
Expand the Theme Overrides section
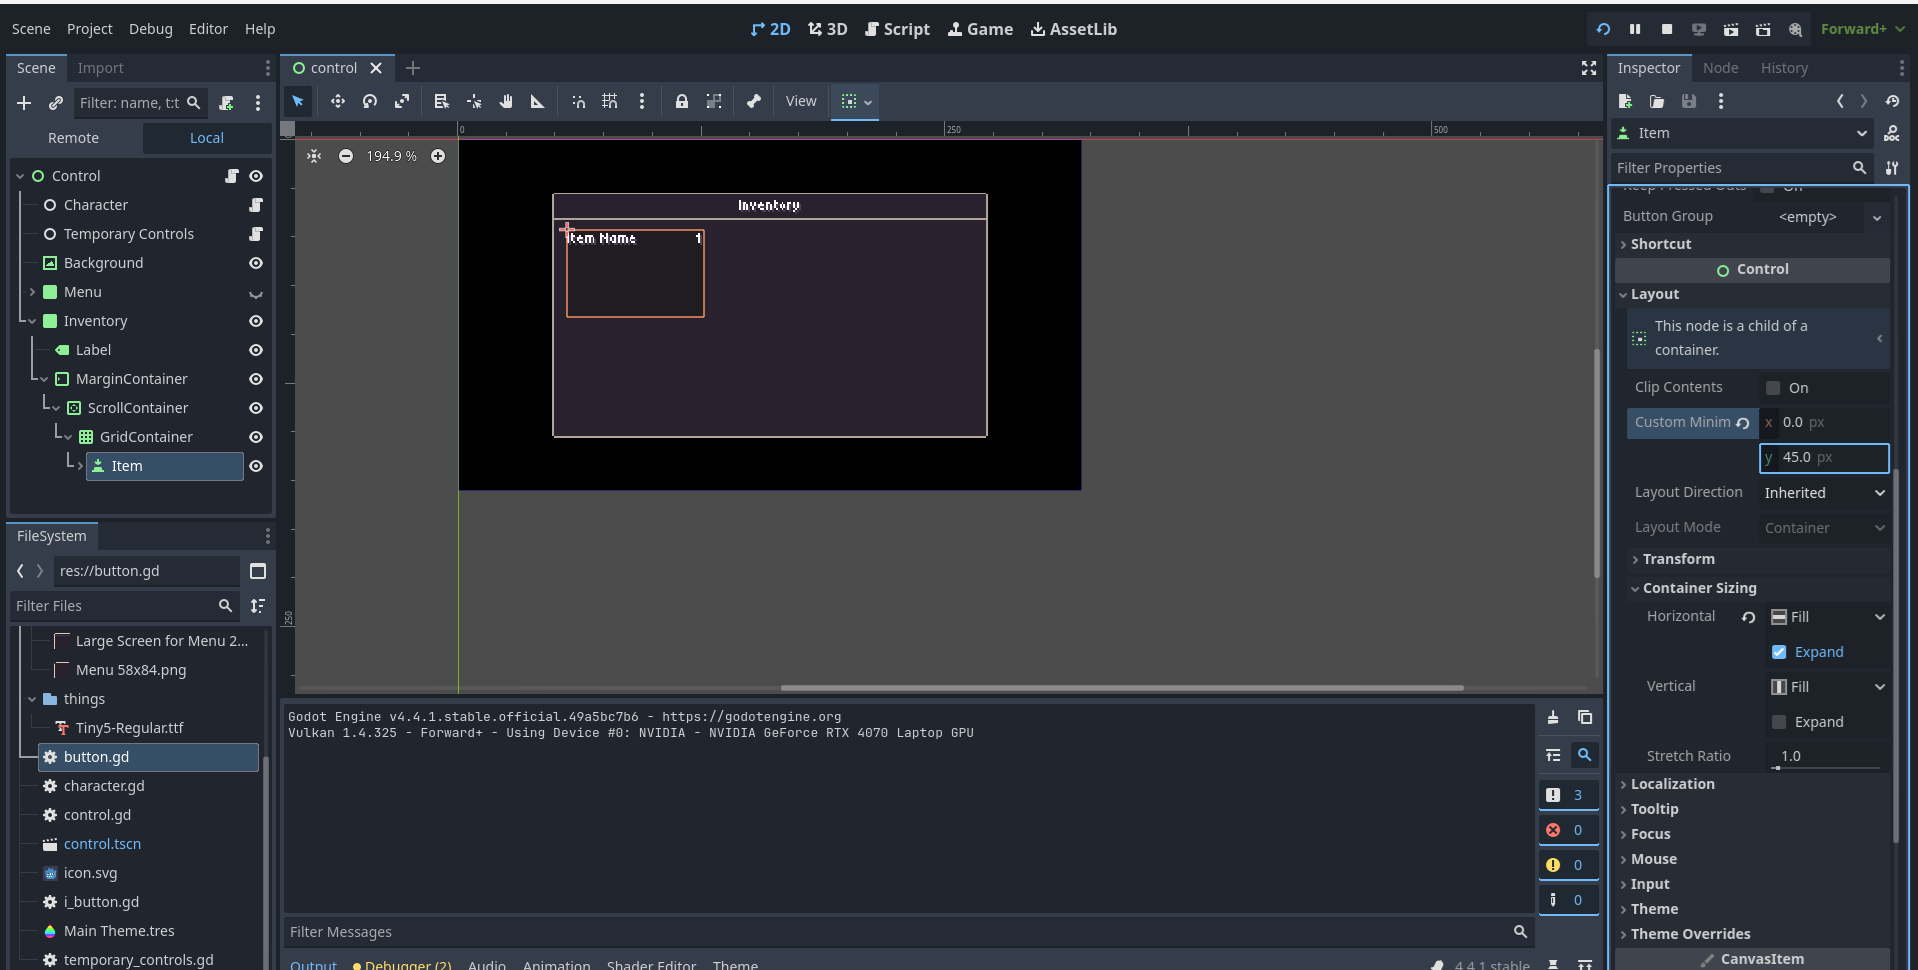pyautogui.click(x=1690, y=934)
